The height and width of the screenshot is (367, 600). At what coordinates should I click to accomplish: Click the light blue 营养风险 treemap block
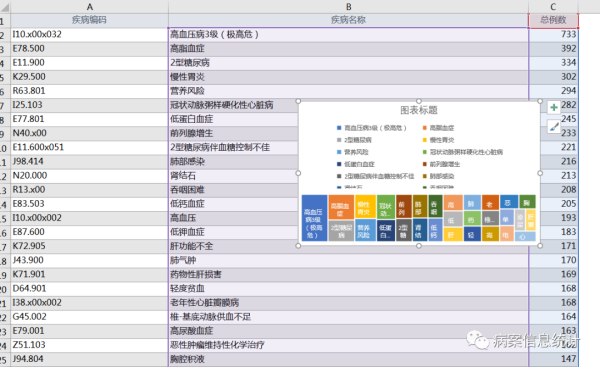pyautogui.click(x=365, y=230)
